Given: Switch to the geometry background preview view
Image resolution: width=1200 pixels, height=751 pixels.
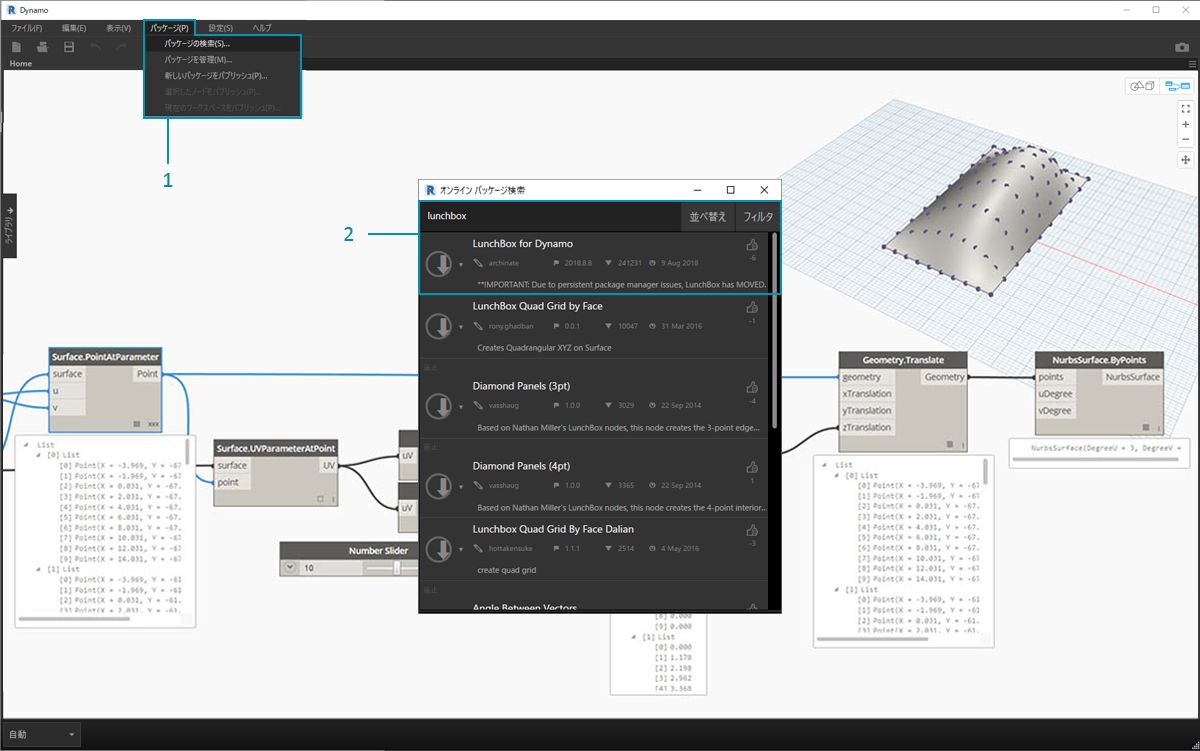Looking at the screenshot, I should [1142, 86].
